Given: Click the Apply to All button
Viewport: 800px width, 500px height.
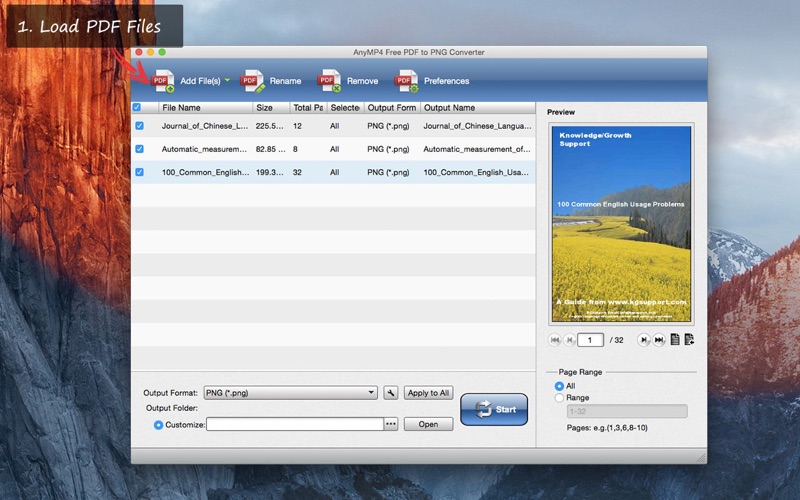Looking at the screenshot, I should pyautogui.click(x=428, y=393).
